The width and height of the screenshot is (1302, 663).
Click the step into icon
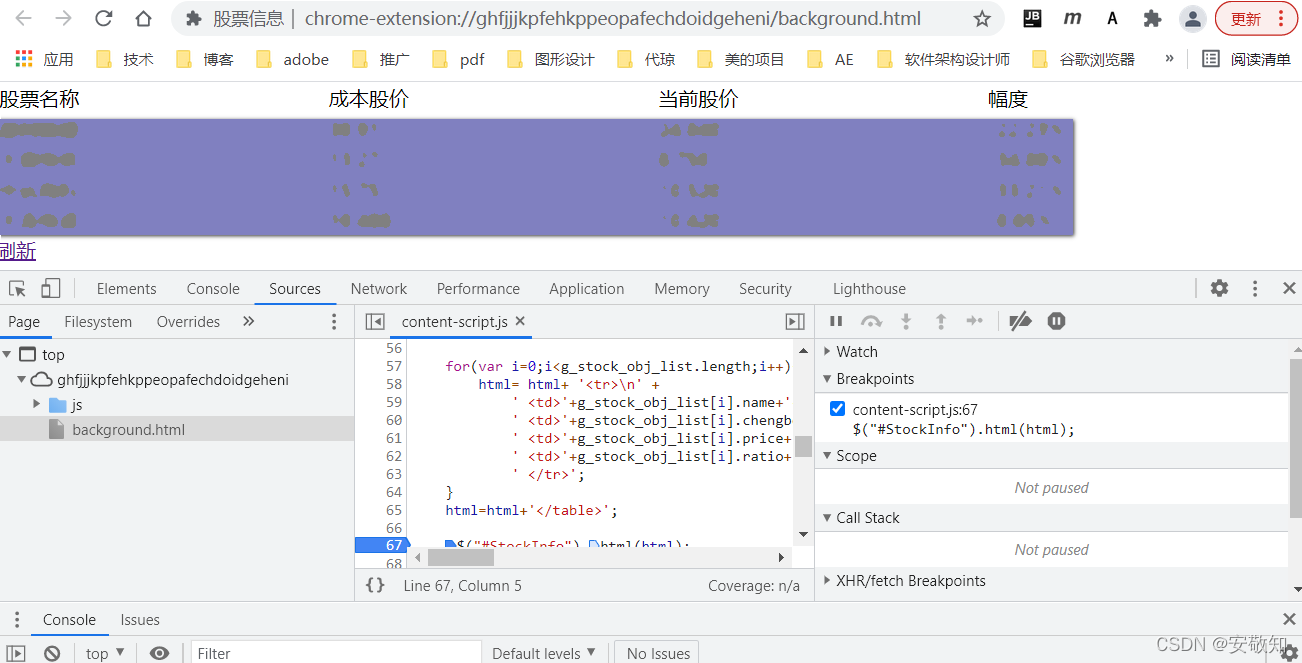pos(906,321)
